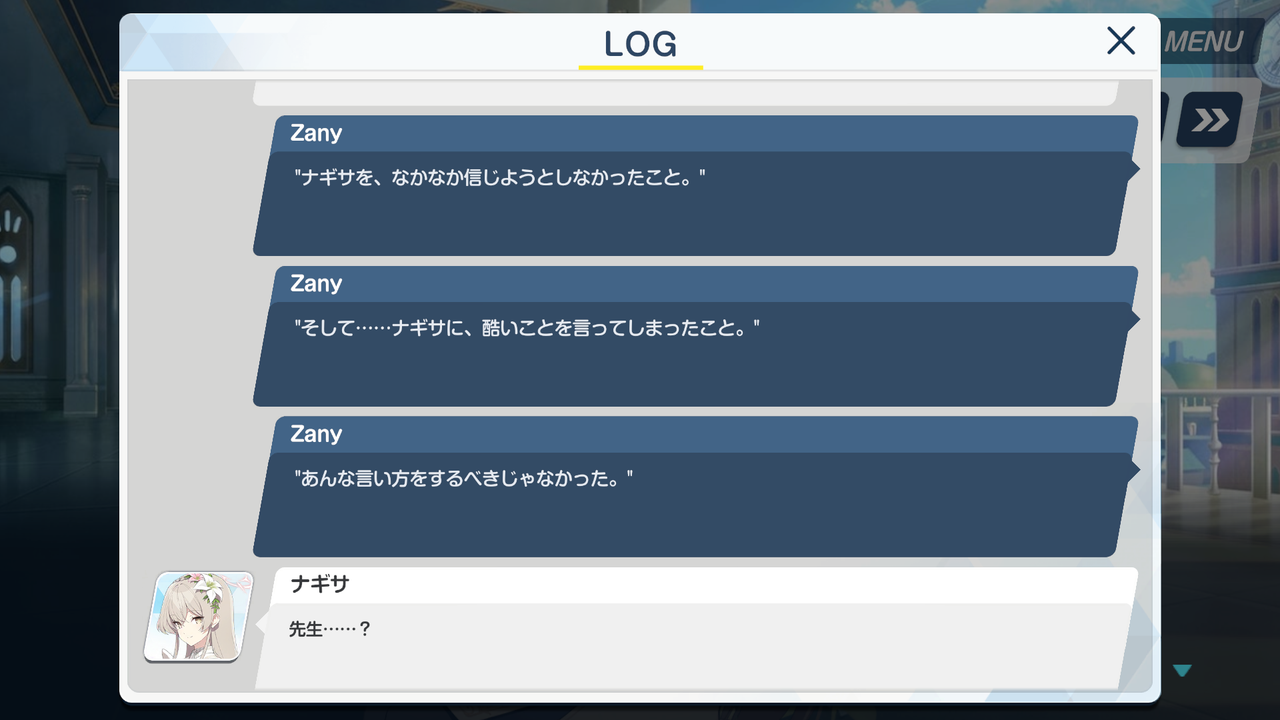Screen dimensions: 1280x720
Task: Click the partially visible log entry at the top
Action: coord(685,93)
